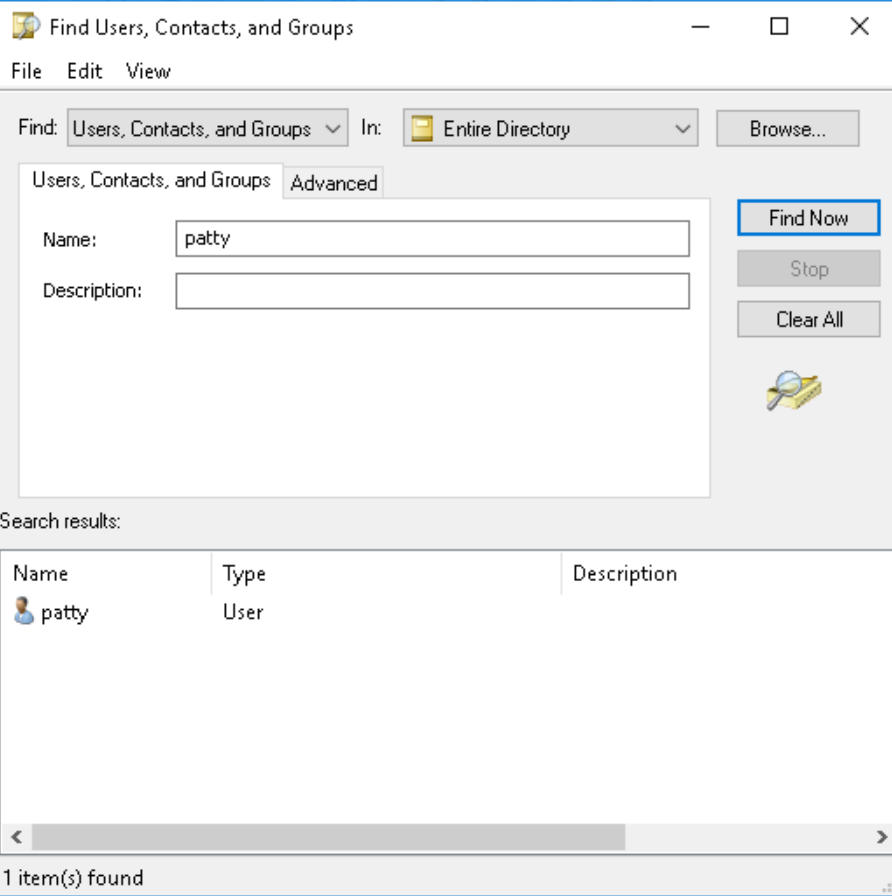
Task: Switch to the Advanced tab
Action: click(334, 183)
